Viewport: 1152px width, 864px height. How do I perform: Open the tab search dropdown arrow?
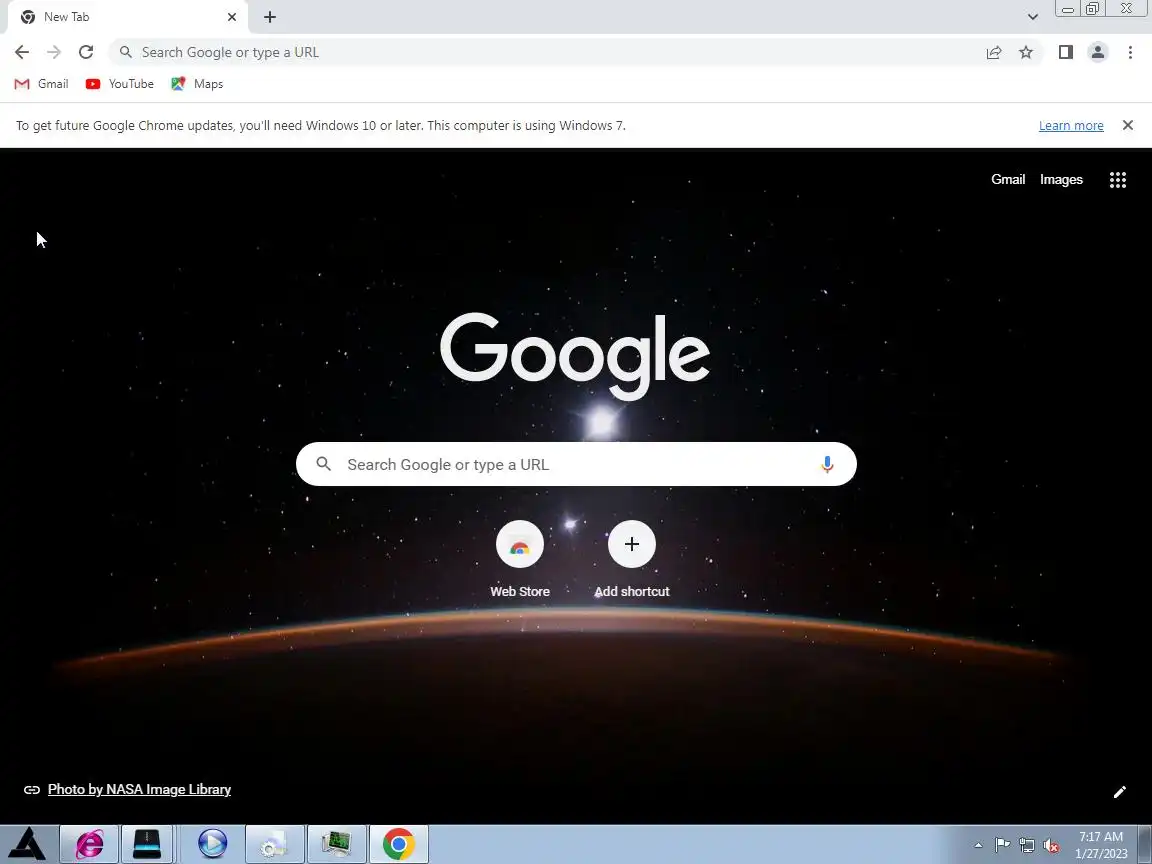1032,17
